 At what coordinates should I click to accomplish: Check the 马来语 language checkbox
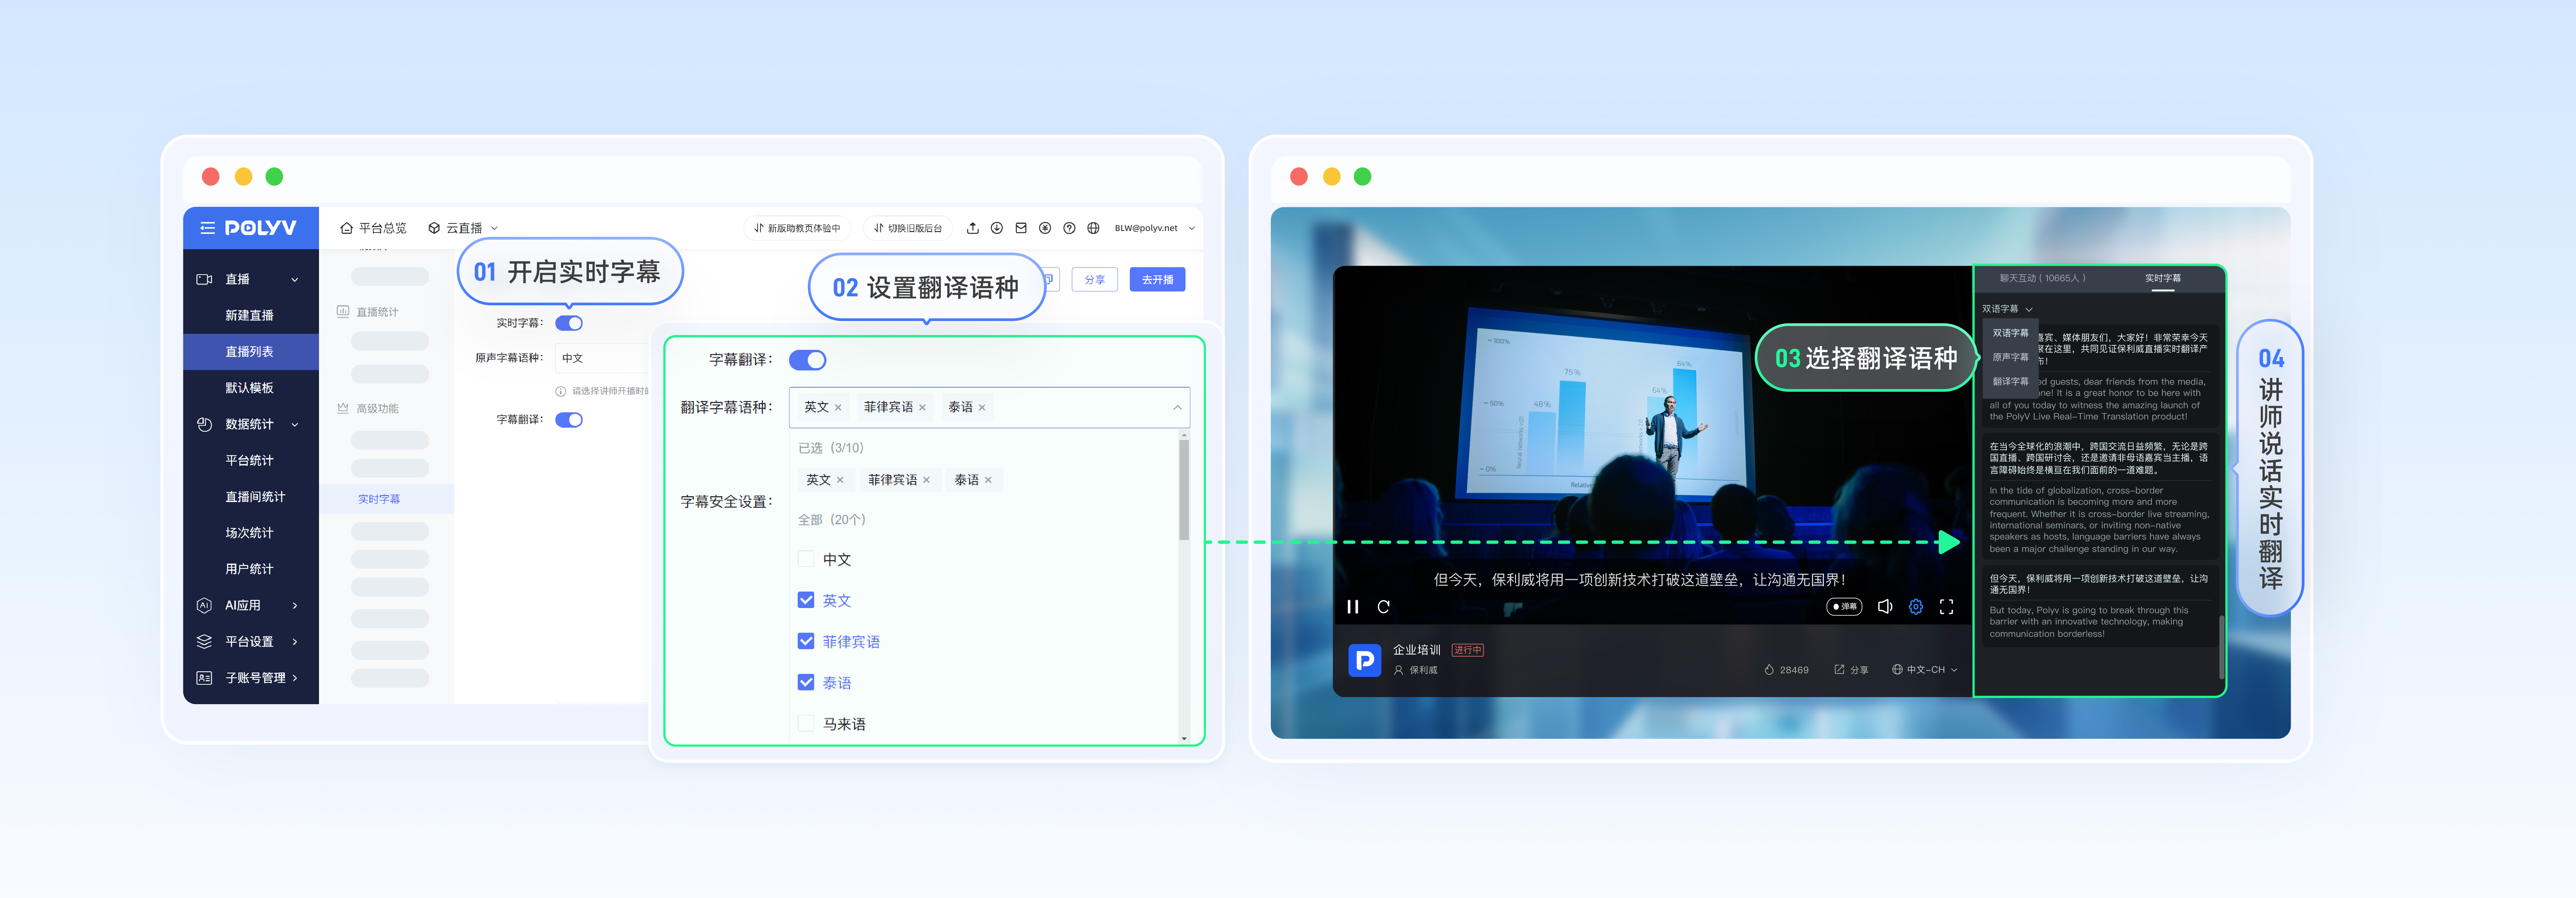click(x=806, y=723)
